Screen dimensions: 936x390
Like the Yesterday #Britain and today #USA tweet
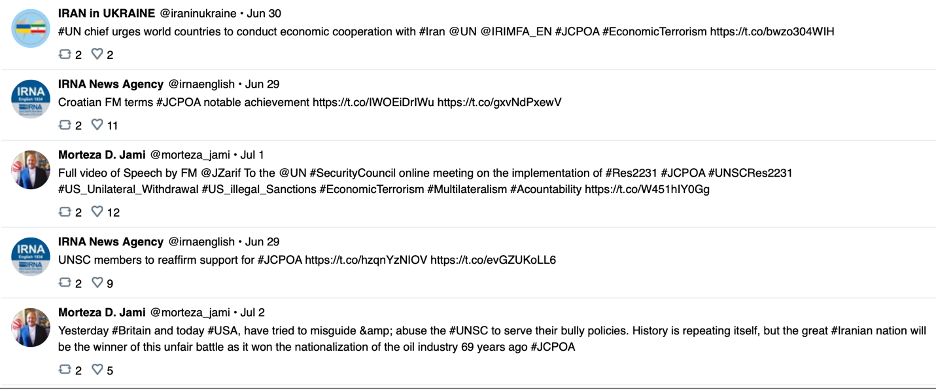click(97, 370)
